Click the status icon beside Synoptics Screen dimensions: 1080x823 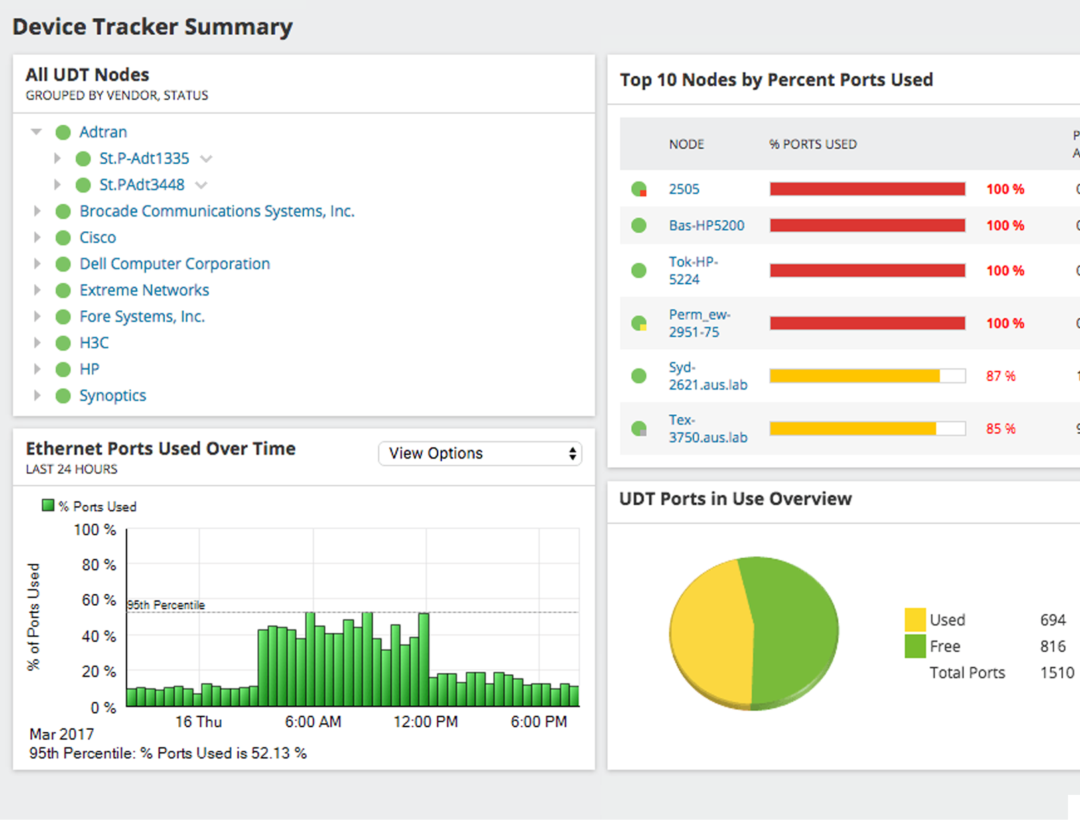63,396
